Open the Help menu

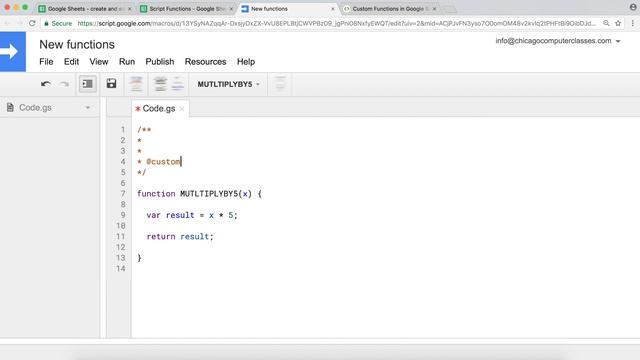(246, 62)
